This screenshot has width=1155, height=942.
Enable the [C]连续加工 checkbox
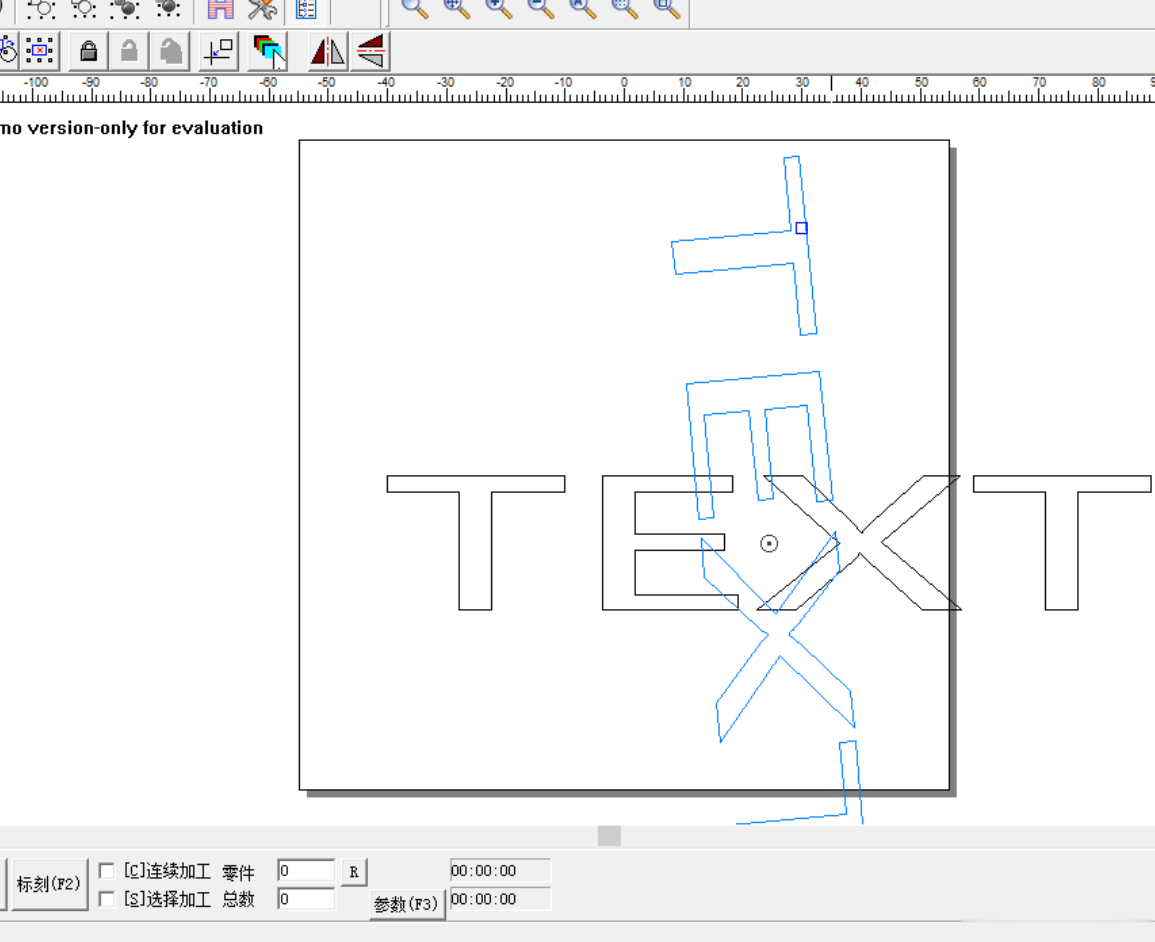107,871
